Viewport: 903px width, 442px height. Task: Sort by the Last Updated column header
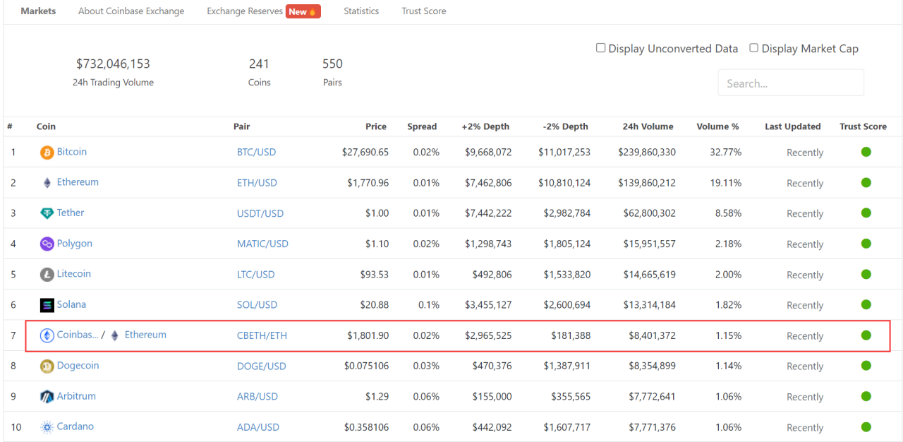click(x=793, y=127)
